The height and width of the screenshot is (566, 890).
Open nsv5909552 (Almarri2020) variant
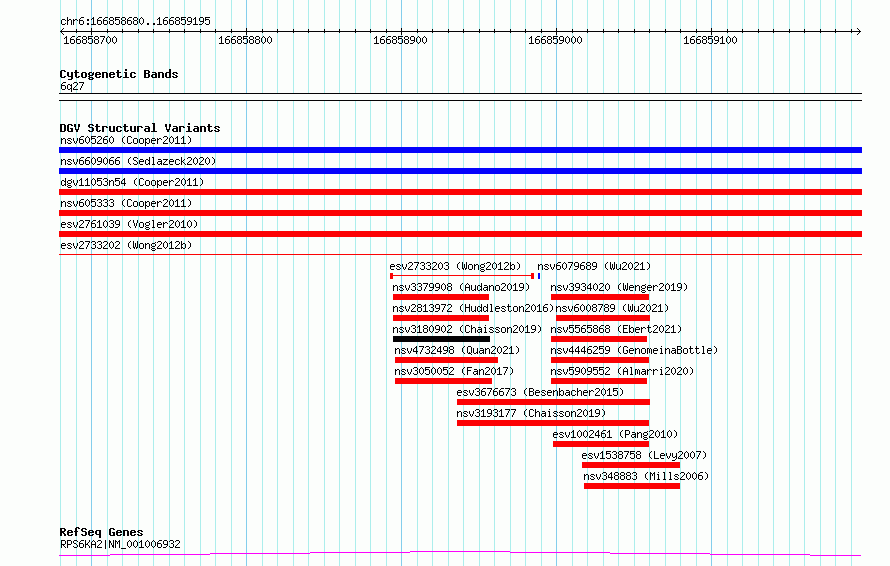coord(622,371)
